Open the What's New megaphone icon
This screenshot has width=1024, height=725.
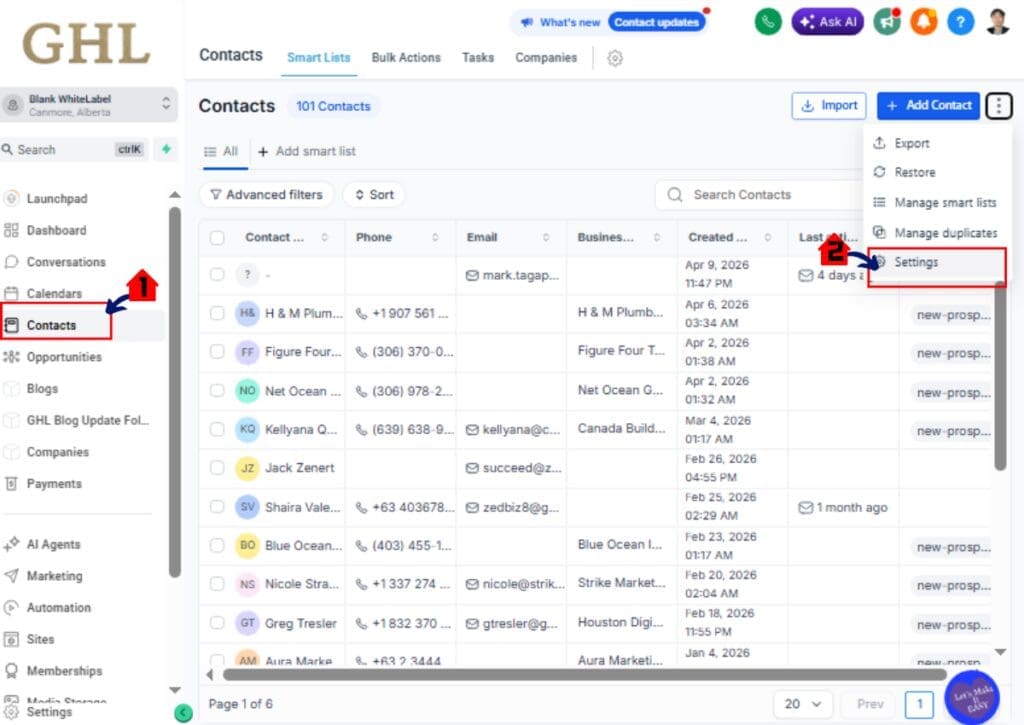[885, 20]
